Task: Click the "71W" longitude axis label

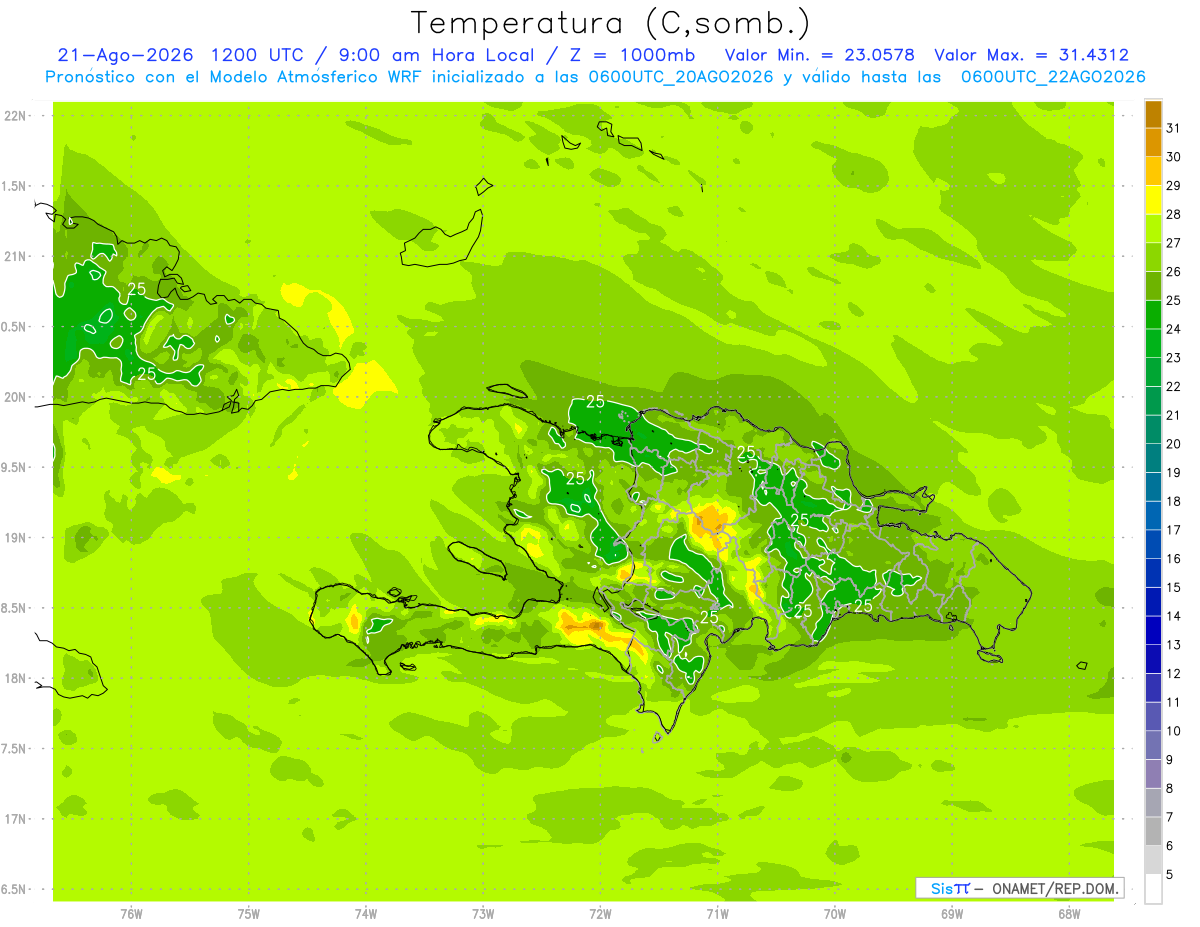Action: pos(717,913)
